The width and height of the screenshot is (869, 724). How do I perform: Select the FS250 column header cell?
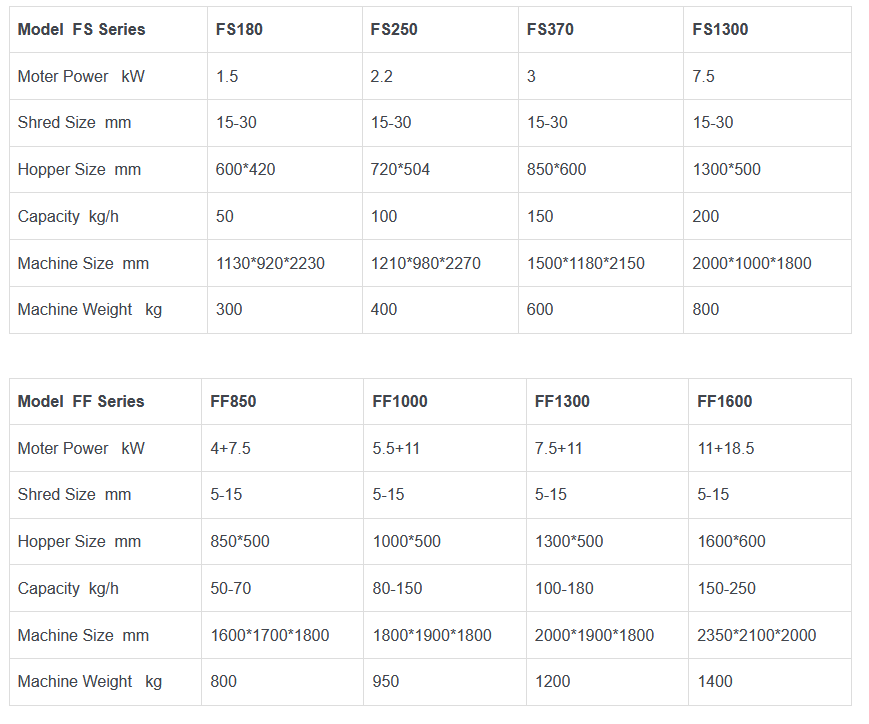click(x=394, y=29)
